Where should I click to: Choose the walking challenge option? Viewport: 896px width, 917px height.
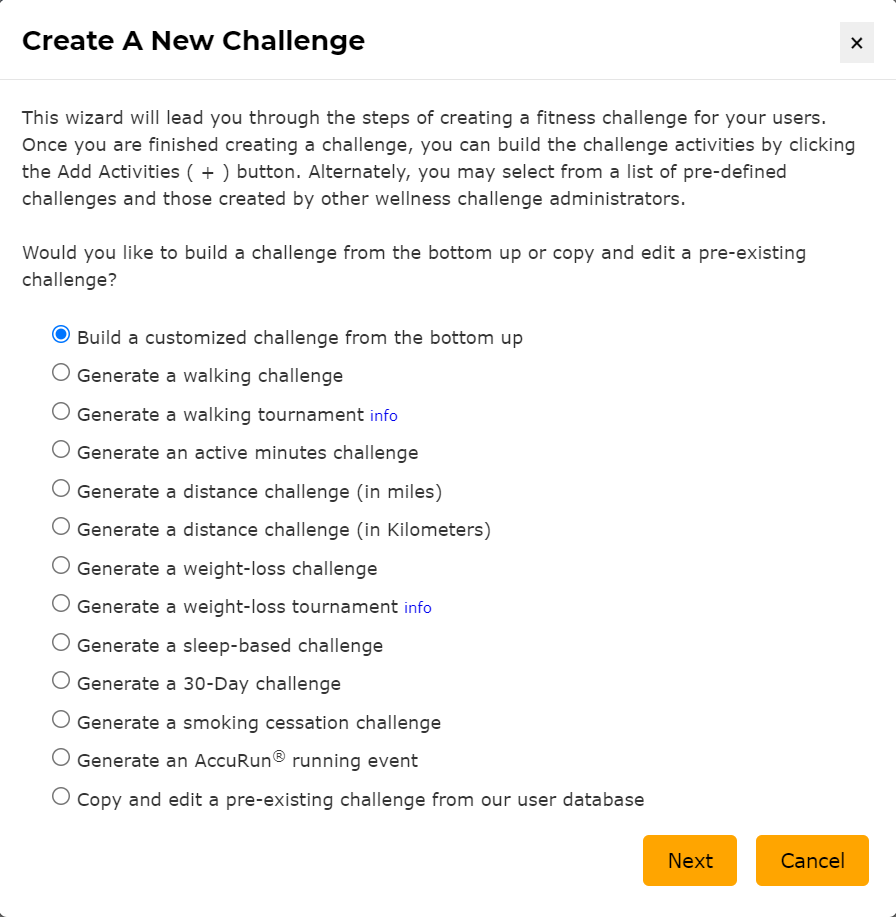coord(60,371)
